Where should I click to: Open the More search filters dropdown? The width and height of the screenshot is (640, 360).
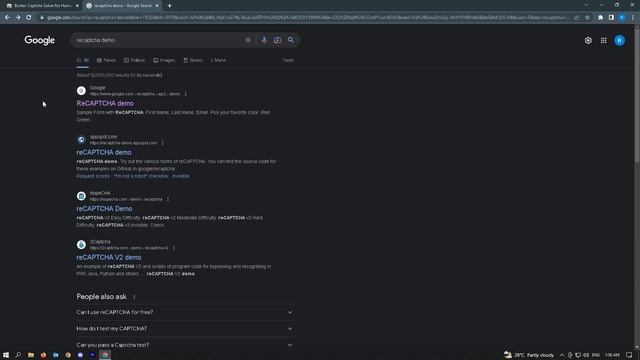click(x=218, y=60)
